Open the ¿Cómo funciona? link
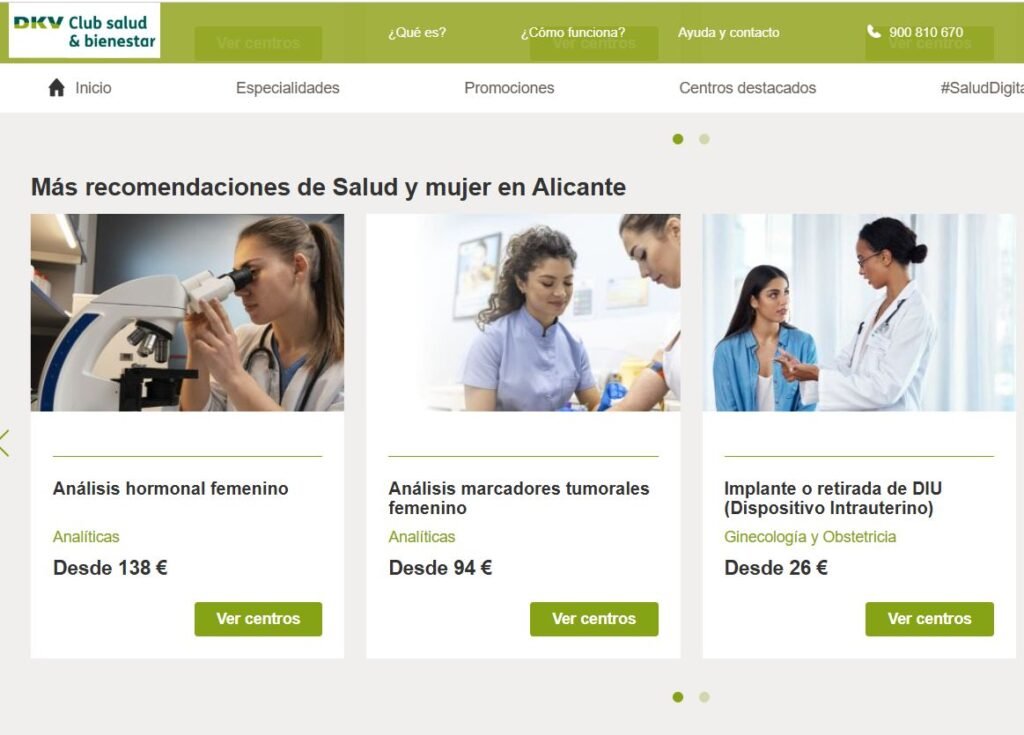 (x=573, y=32)
